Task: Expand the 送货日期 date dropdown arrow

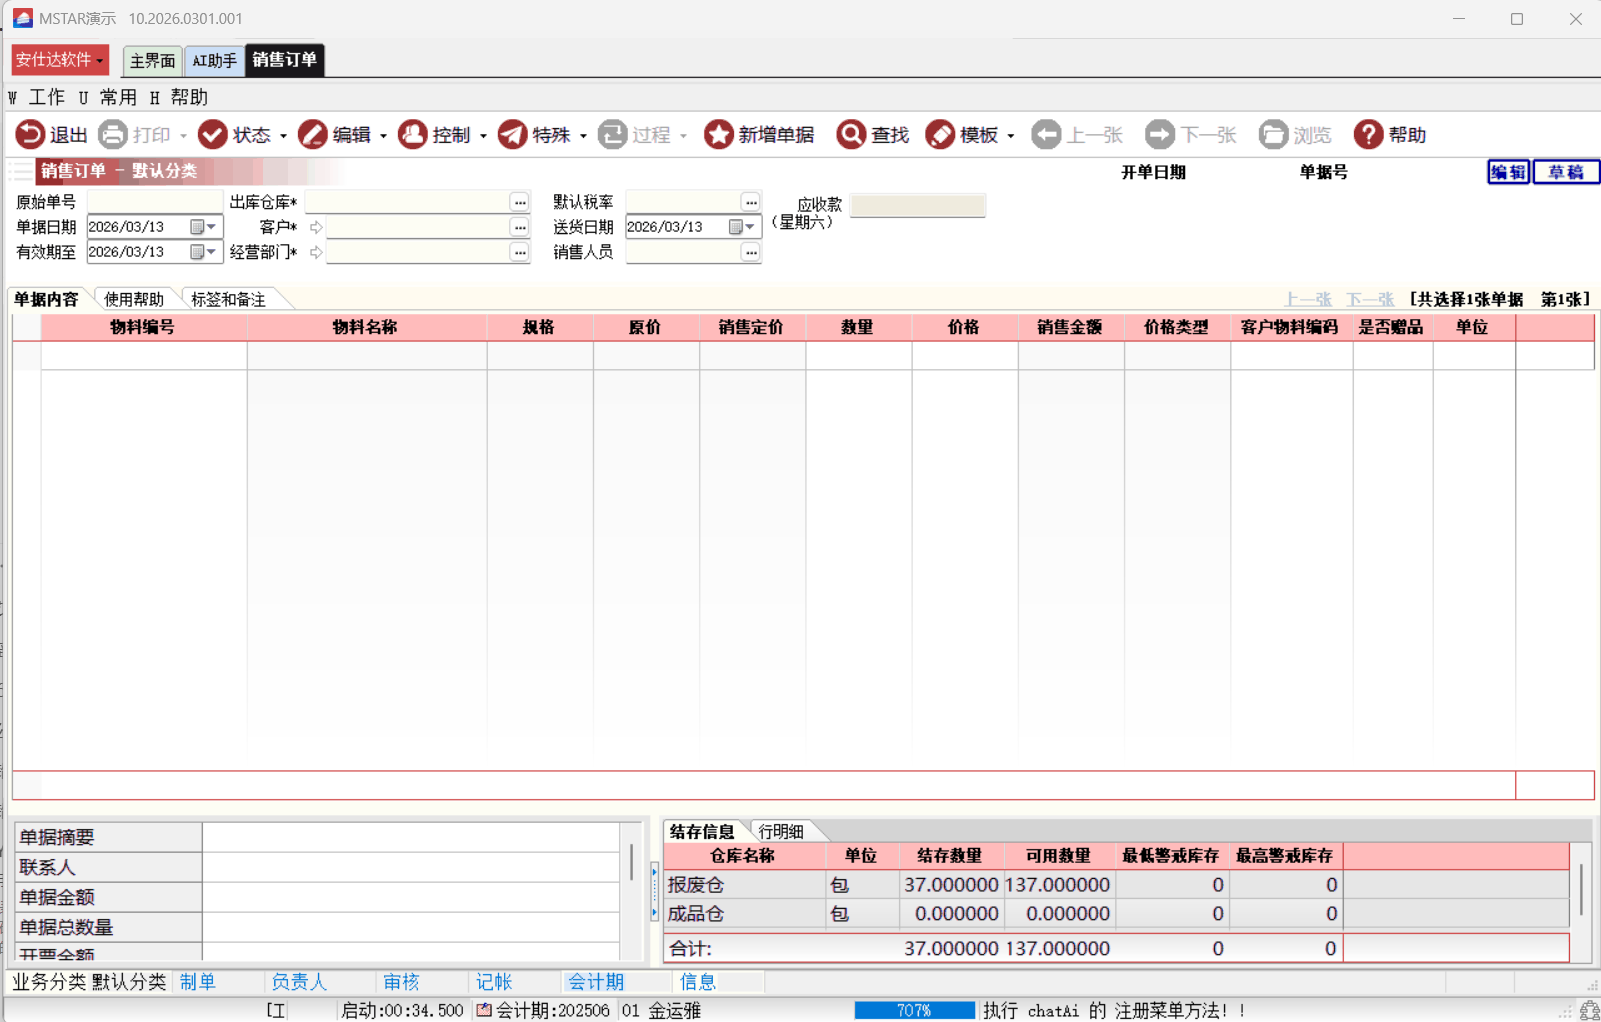Action: click(750, 227)
